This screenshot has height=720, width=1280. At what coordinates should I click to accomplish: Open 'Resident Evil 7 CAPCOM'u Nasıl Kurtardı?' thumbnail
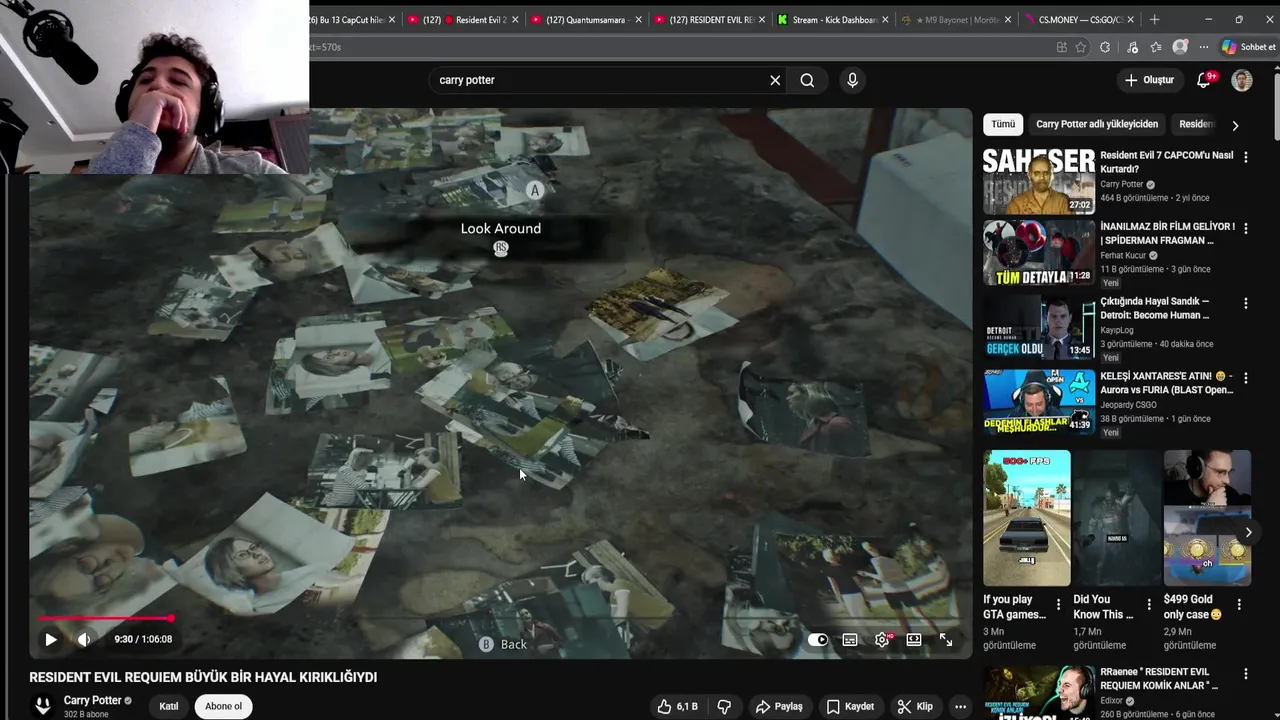(1039, 182)
